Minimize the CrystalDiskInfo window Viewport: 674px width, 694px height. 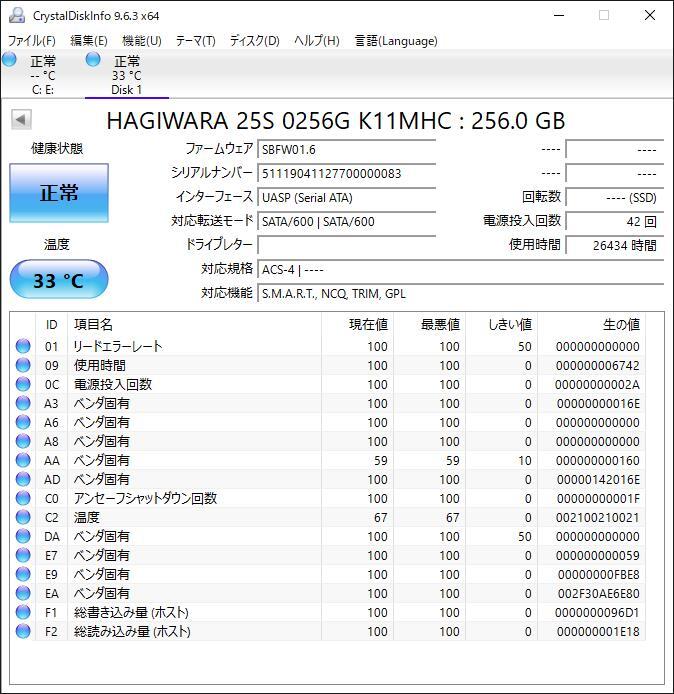[x=559, y=15]
